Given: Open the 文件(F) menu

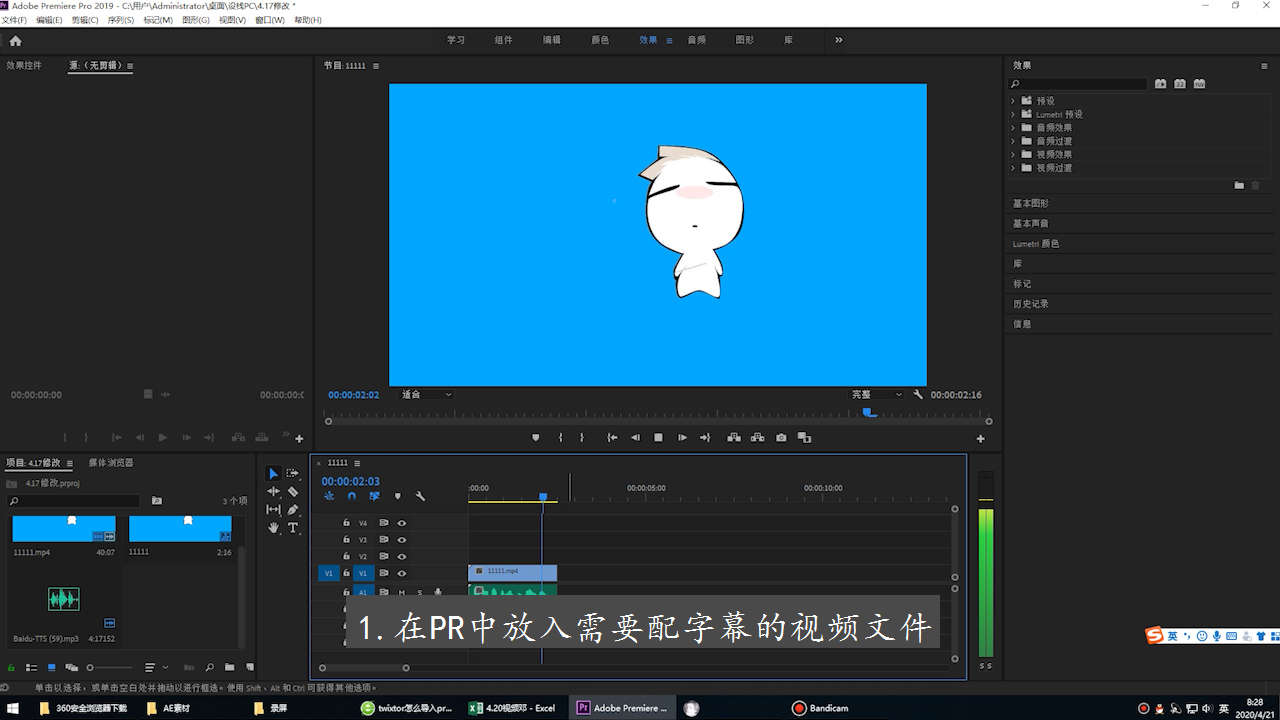Looking at the screenshot, I should (14, 20).
